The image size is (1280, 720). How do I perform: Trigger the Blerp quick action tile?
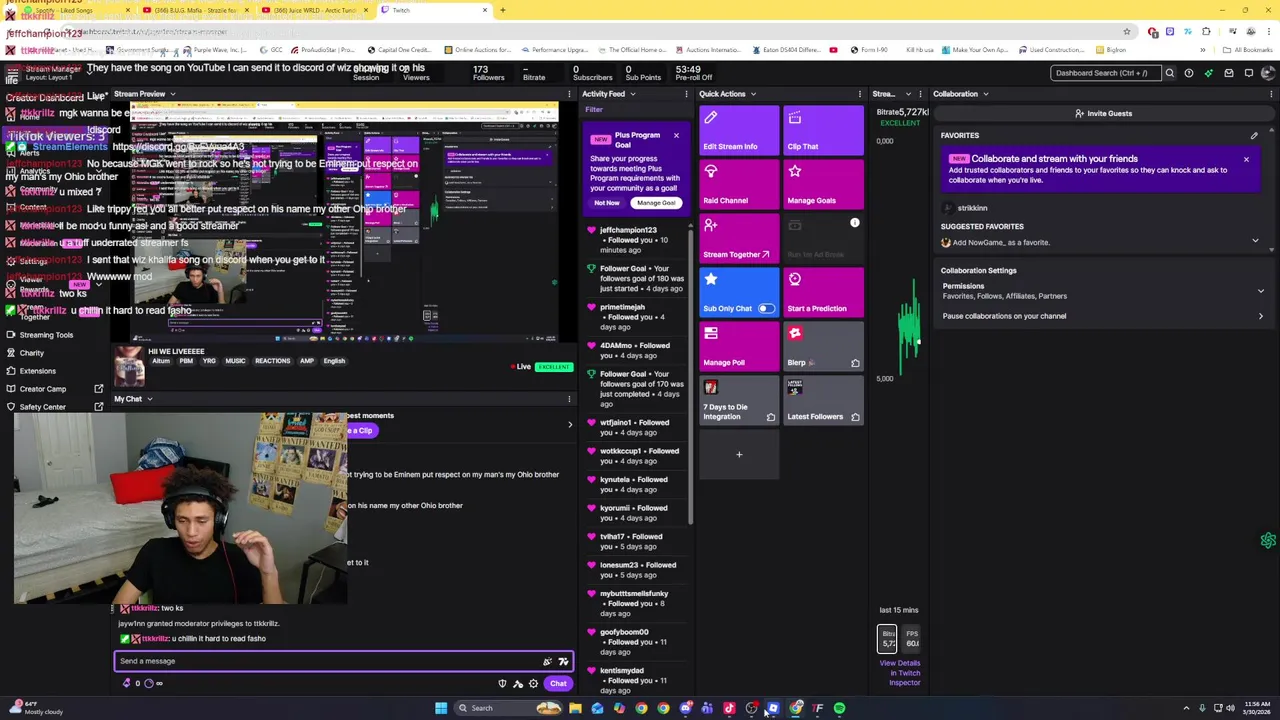tap(824, 346)
